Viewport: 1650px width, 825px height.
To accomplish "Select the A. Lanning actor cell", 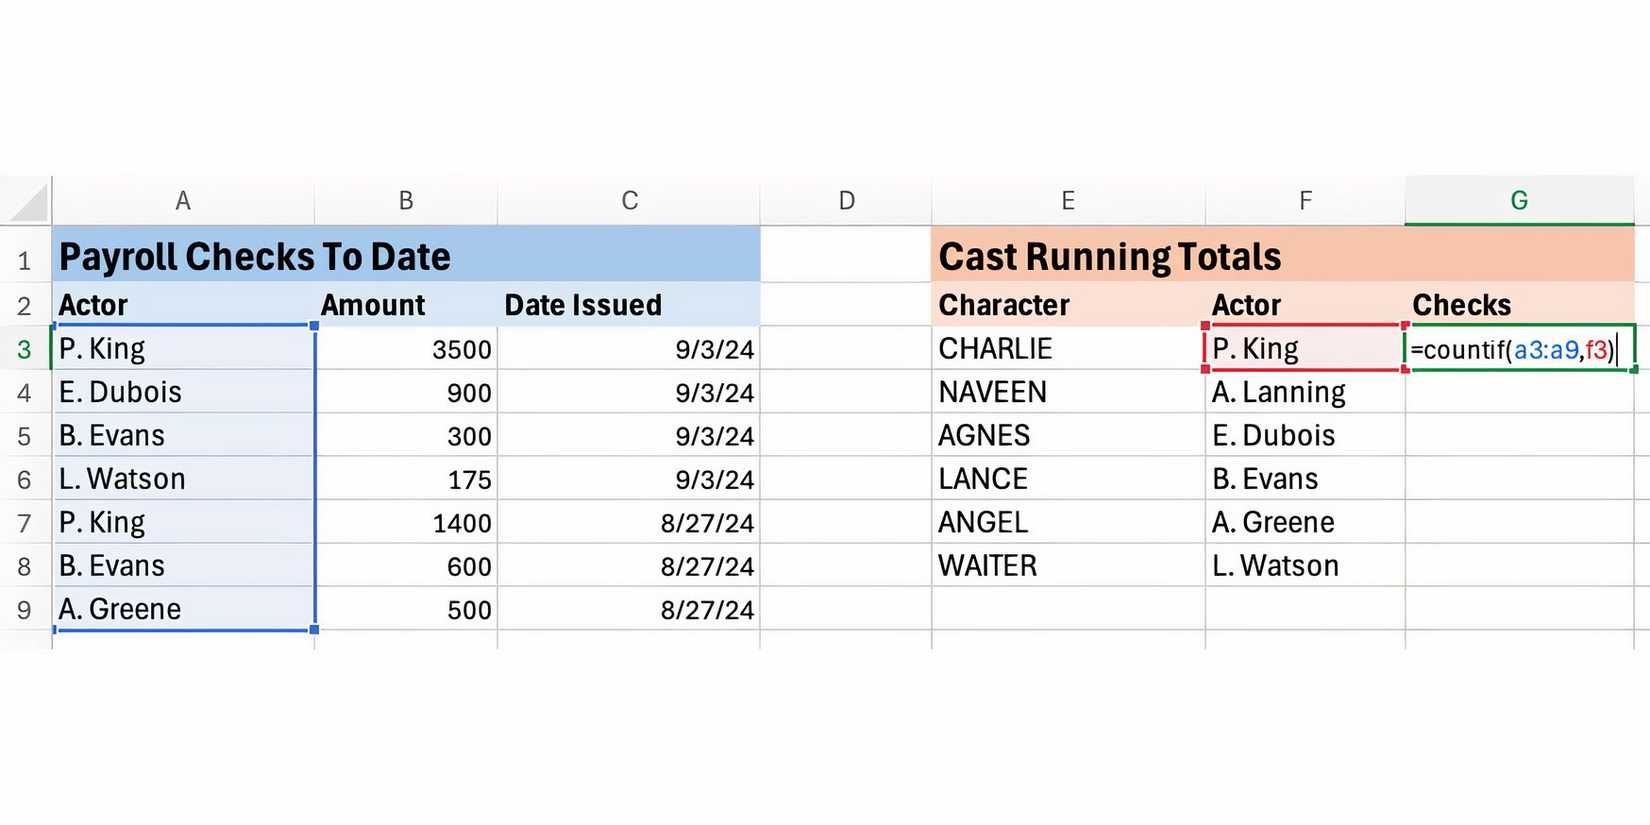I will coord(1304,392).
